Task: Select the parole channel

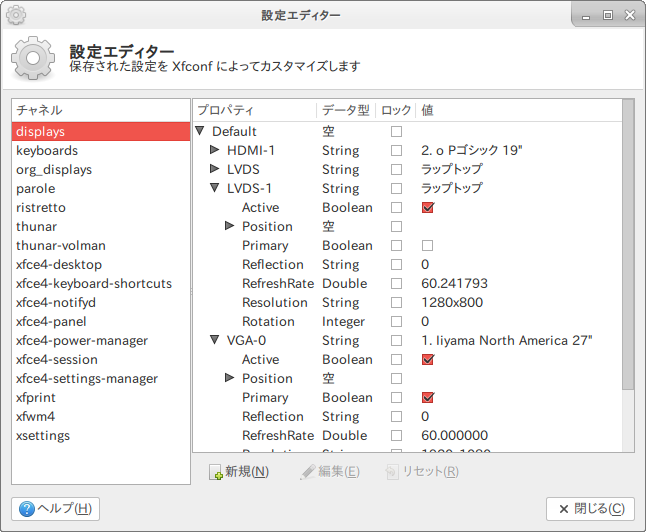Action: (x=101, y=188)
